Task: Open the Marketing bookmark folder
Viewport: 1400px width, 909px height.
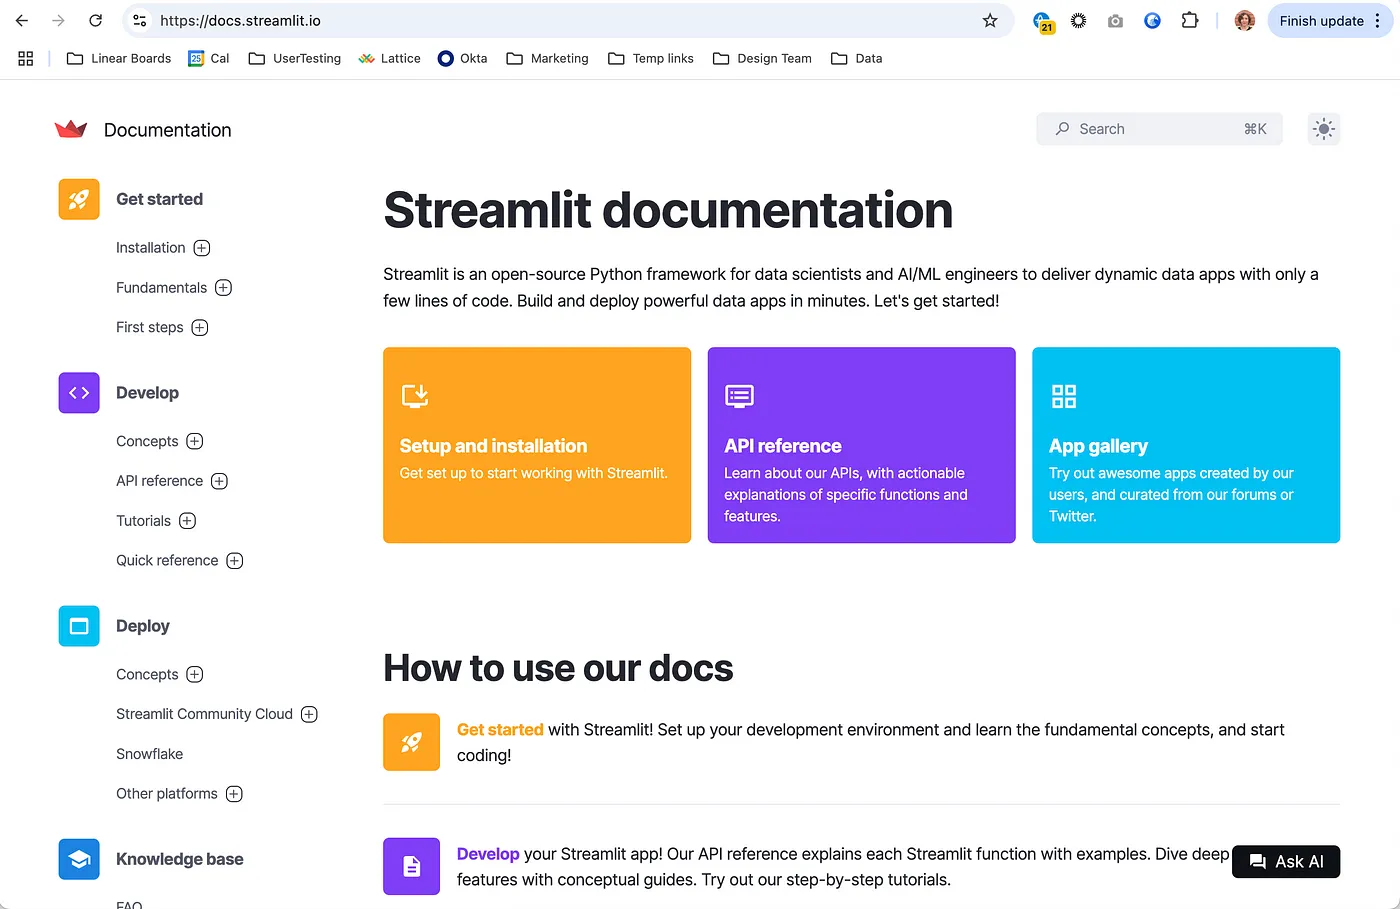Action: click(x=548, y=58)
